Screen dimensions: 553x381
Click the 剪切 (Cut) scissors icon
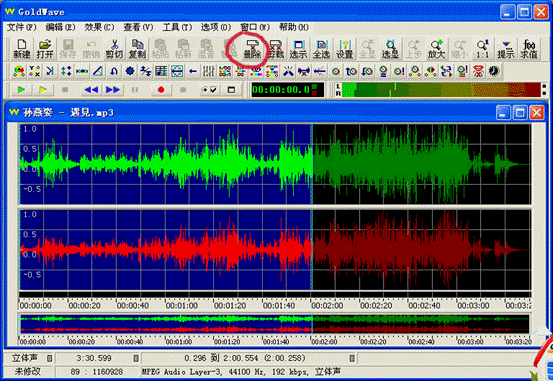114,49
